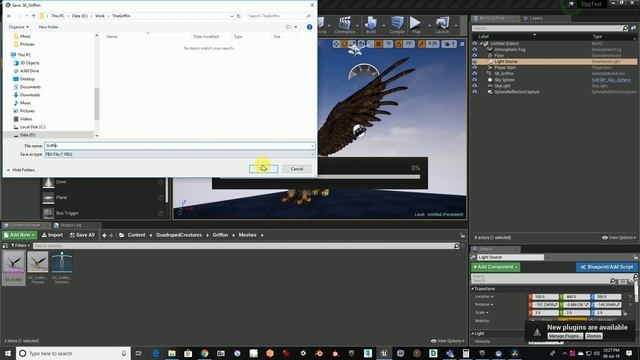The height and width of the screenshot is (360, 640).
Task: Hide Sky Sphere using its eye icon
Action: pyautogui.click(x=474, y=80)
